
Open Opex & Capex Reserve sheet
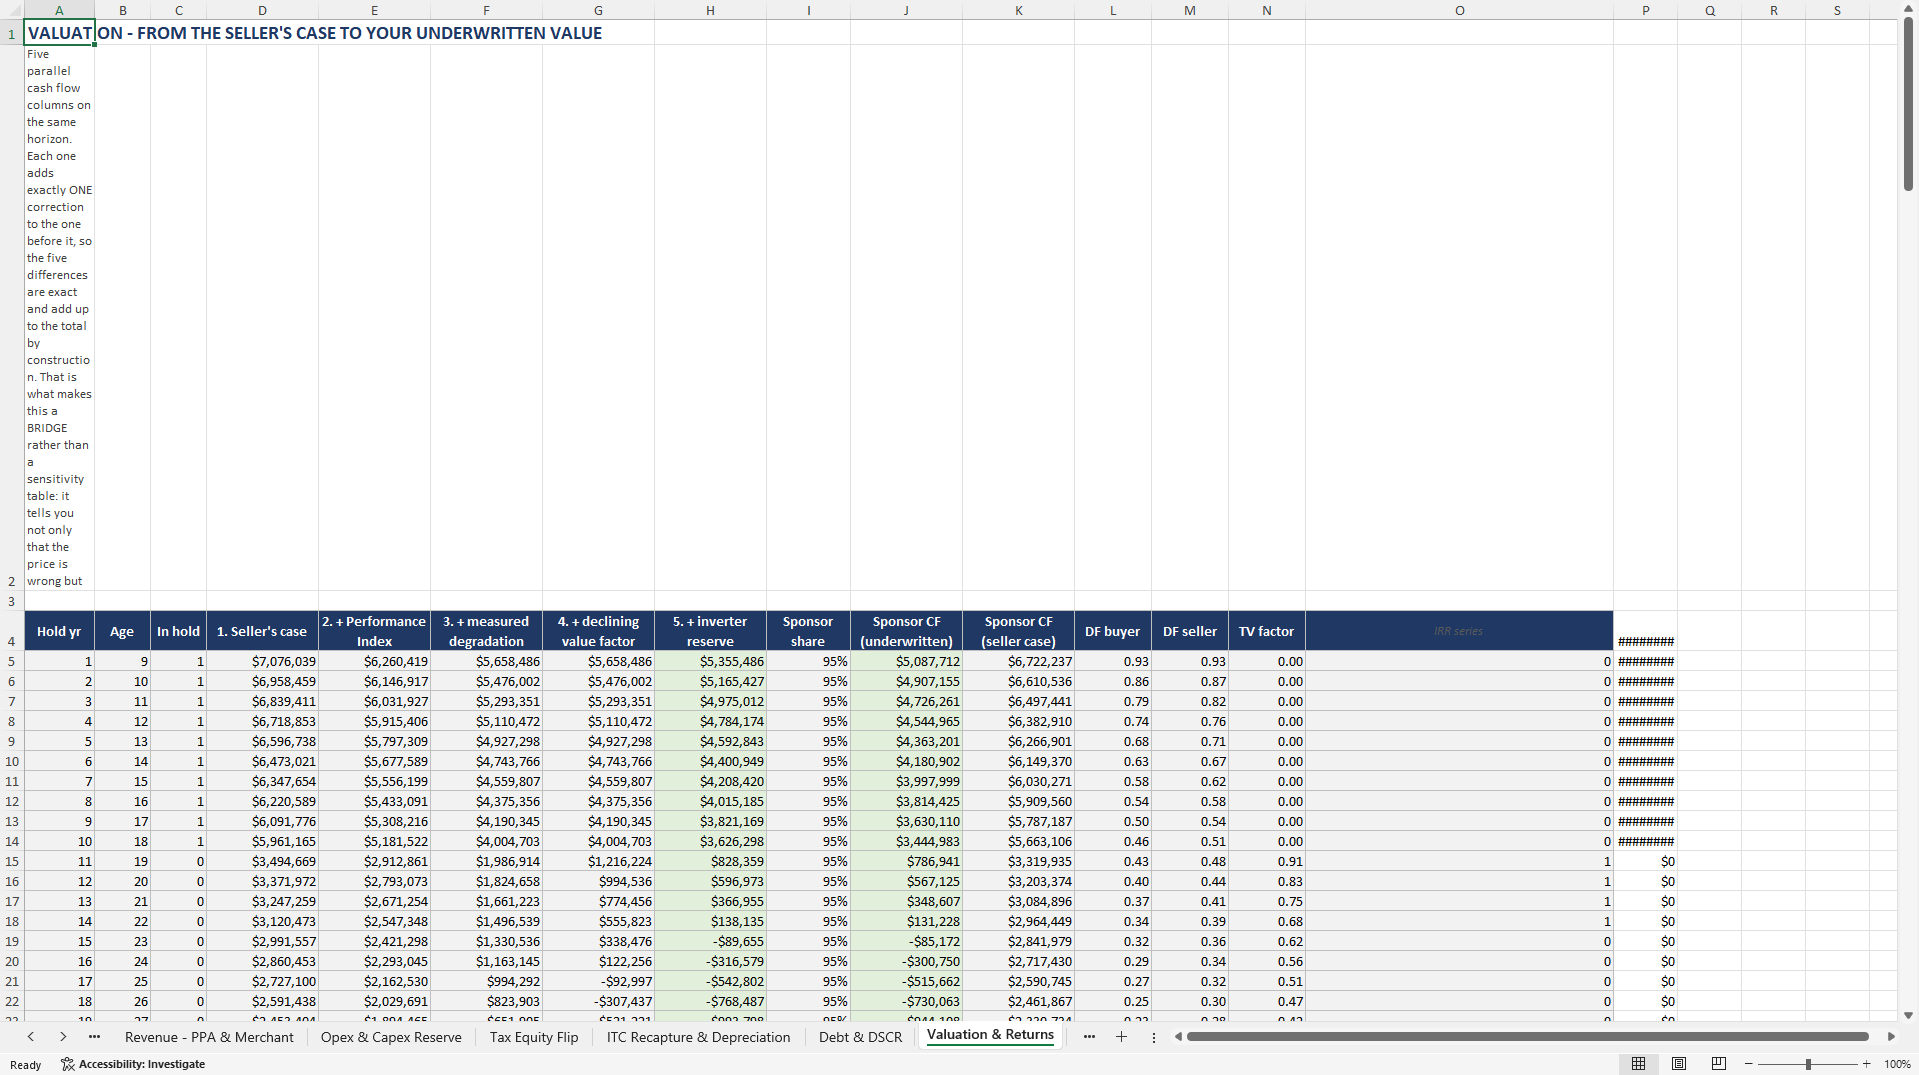click(x=391, y=1037)
